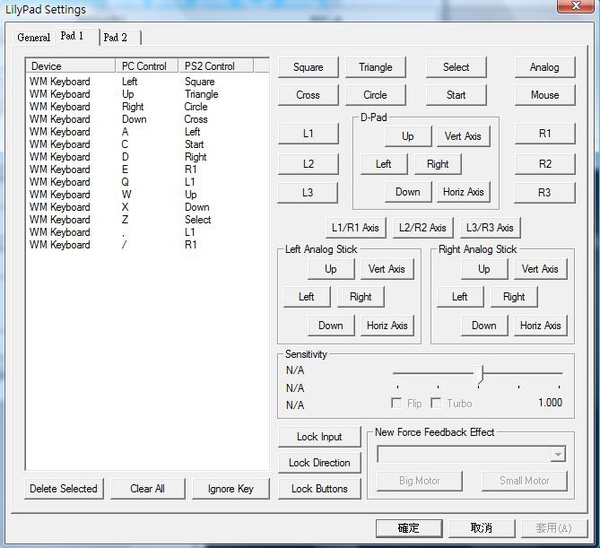Screen dimensions: 600x548
Task: Click D-Pad Left button
Action: pyautogui.click(x=384, y=164)
